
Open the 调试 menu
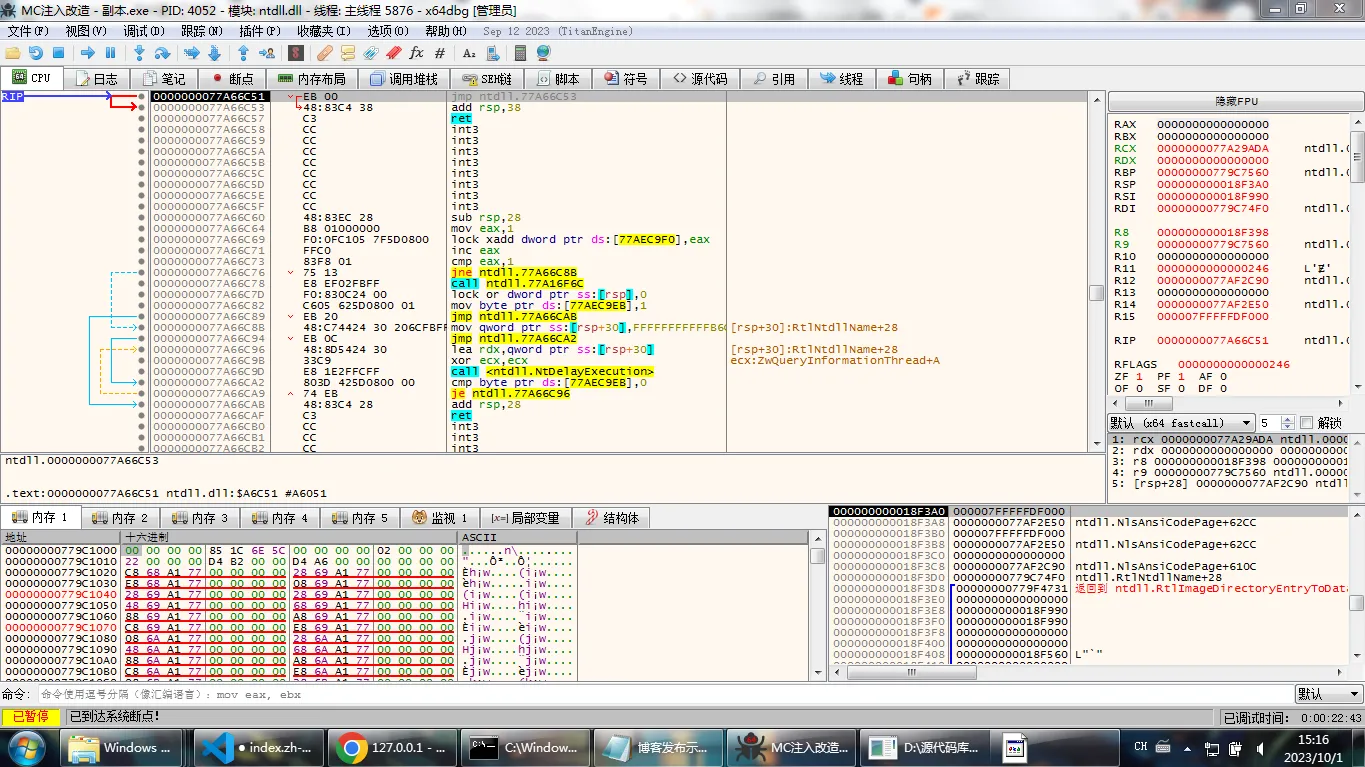143,31
